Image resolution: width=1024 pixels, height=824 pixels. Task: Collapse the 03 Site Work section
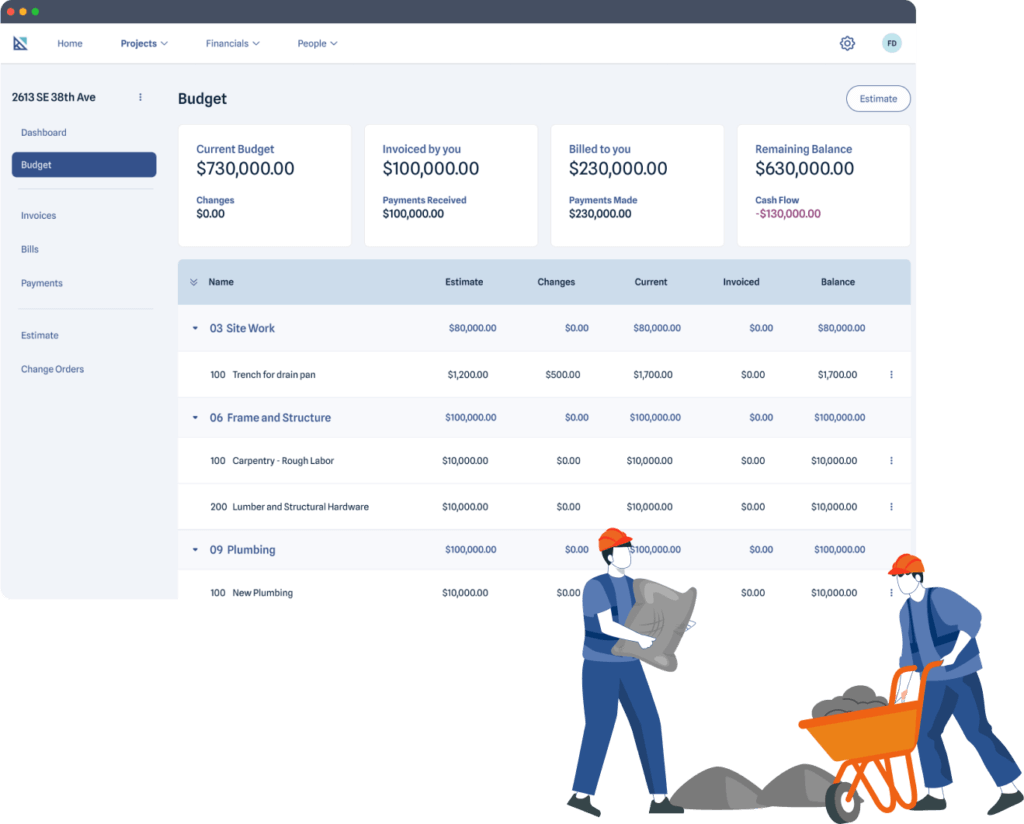195,328
